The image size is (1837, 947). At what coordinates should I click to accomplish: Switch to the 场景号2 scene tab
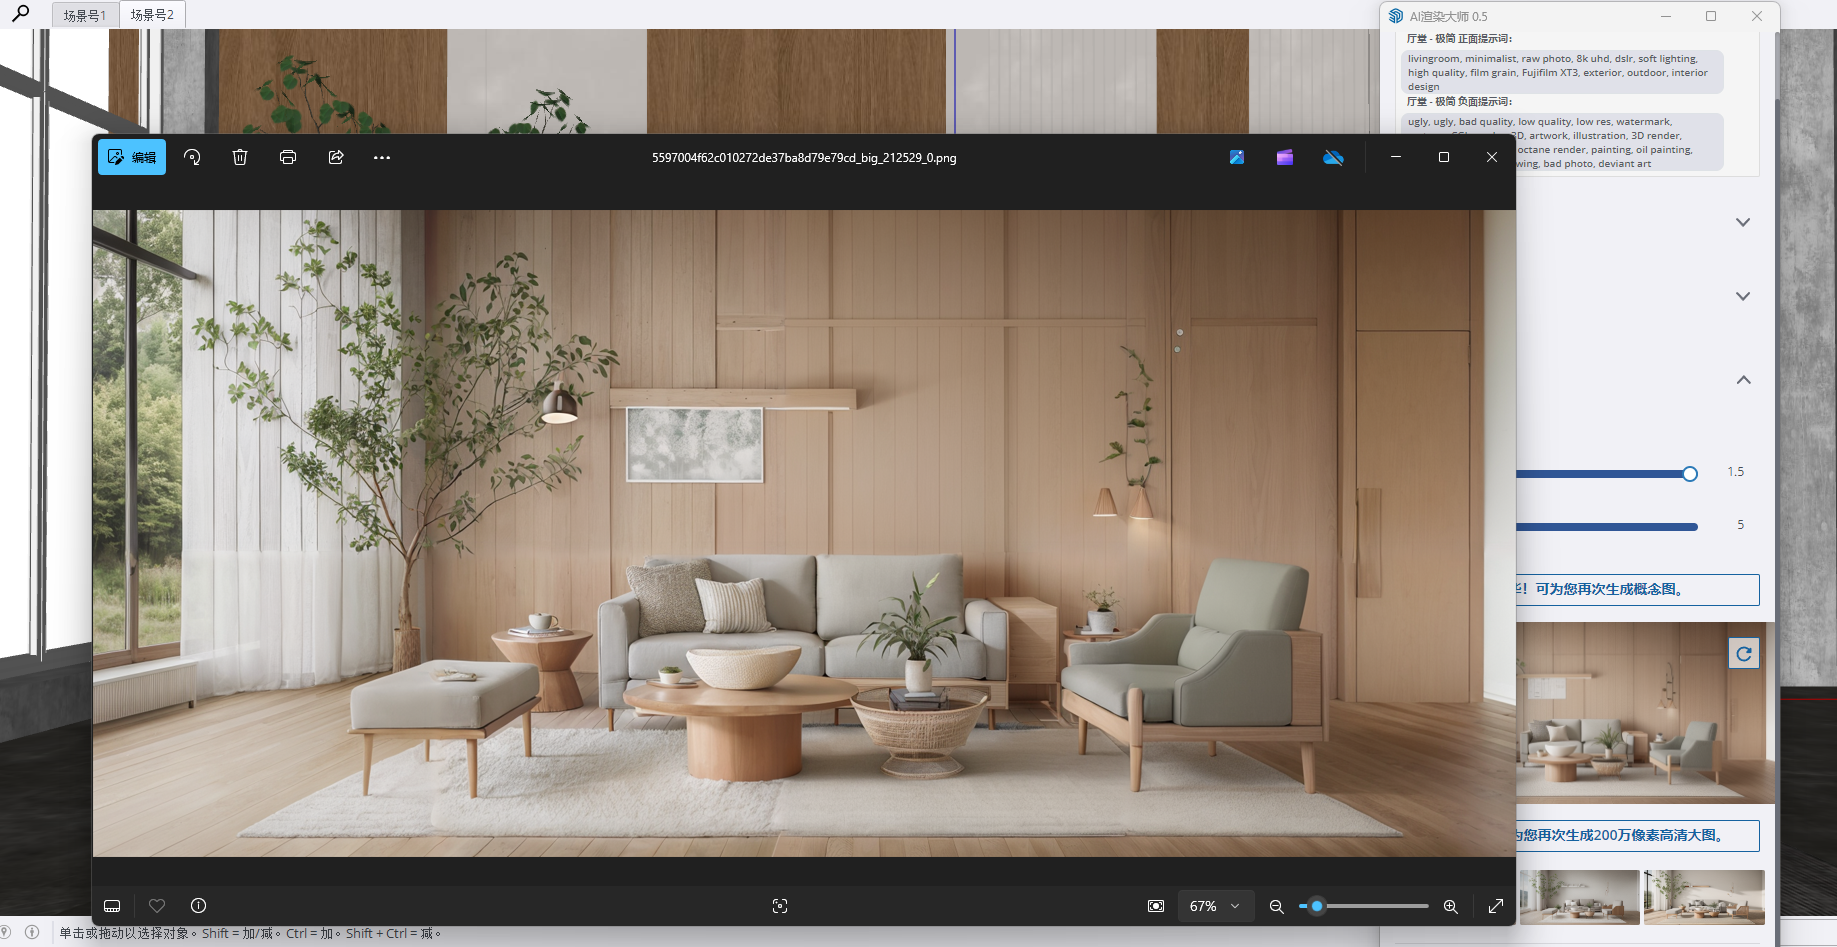(x=153, y=14)
